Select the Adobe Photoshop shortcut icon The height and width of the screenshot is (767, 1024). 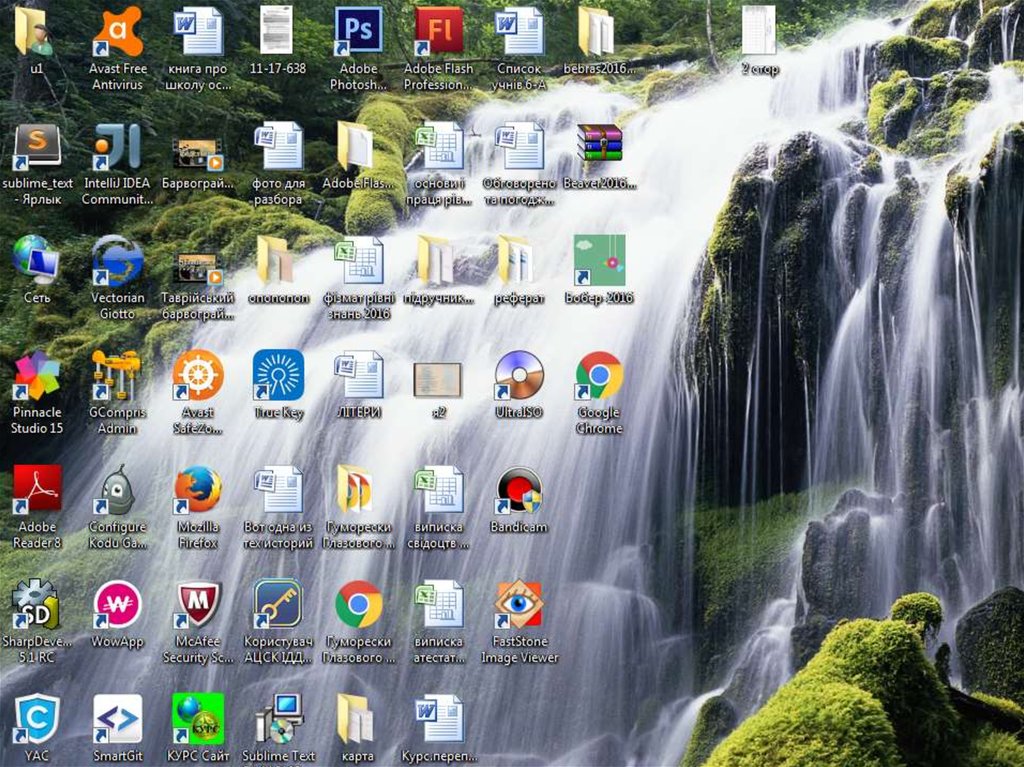coord(357,33)
